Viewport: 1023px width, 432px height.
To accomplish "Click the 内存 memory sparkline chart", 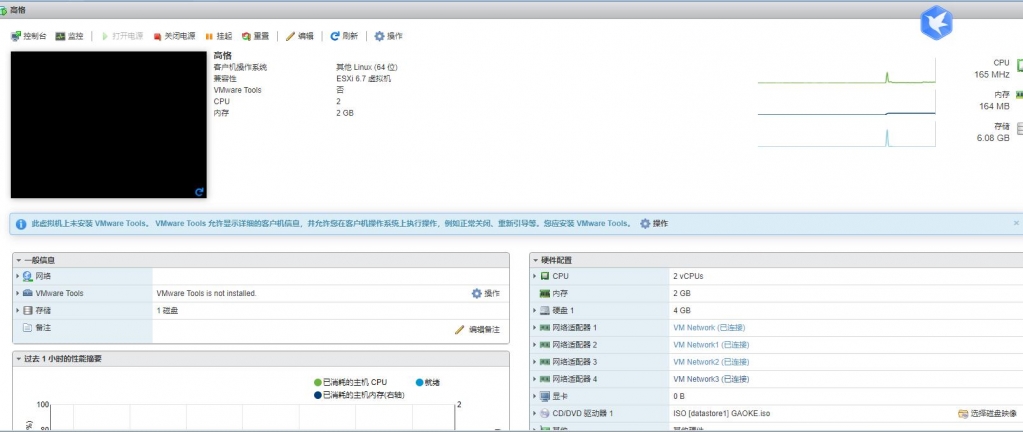I will (x=847, y=102).
